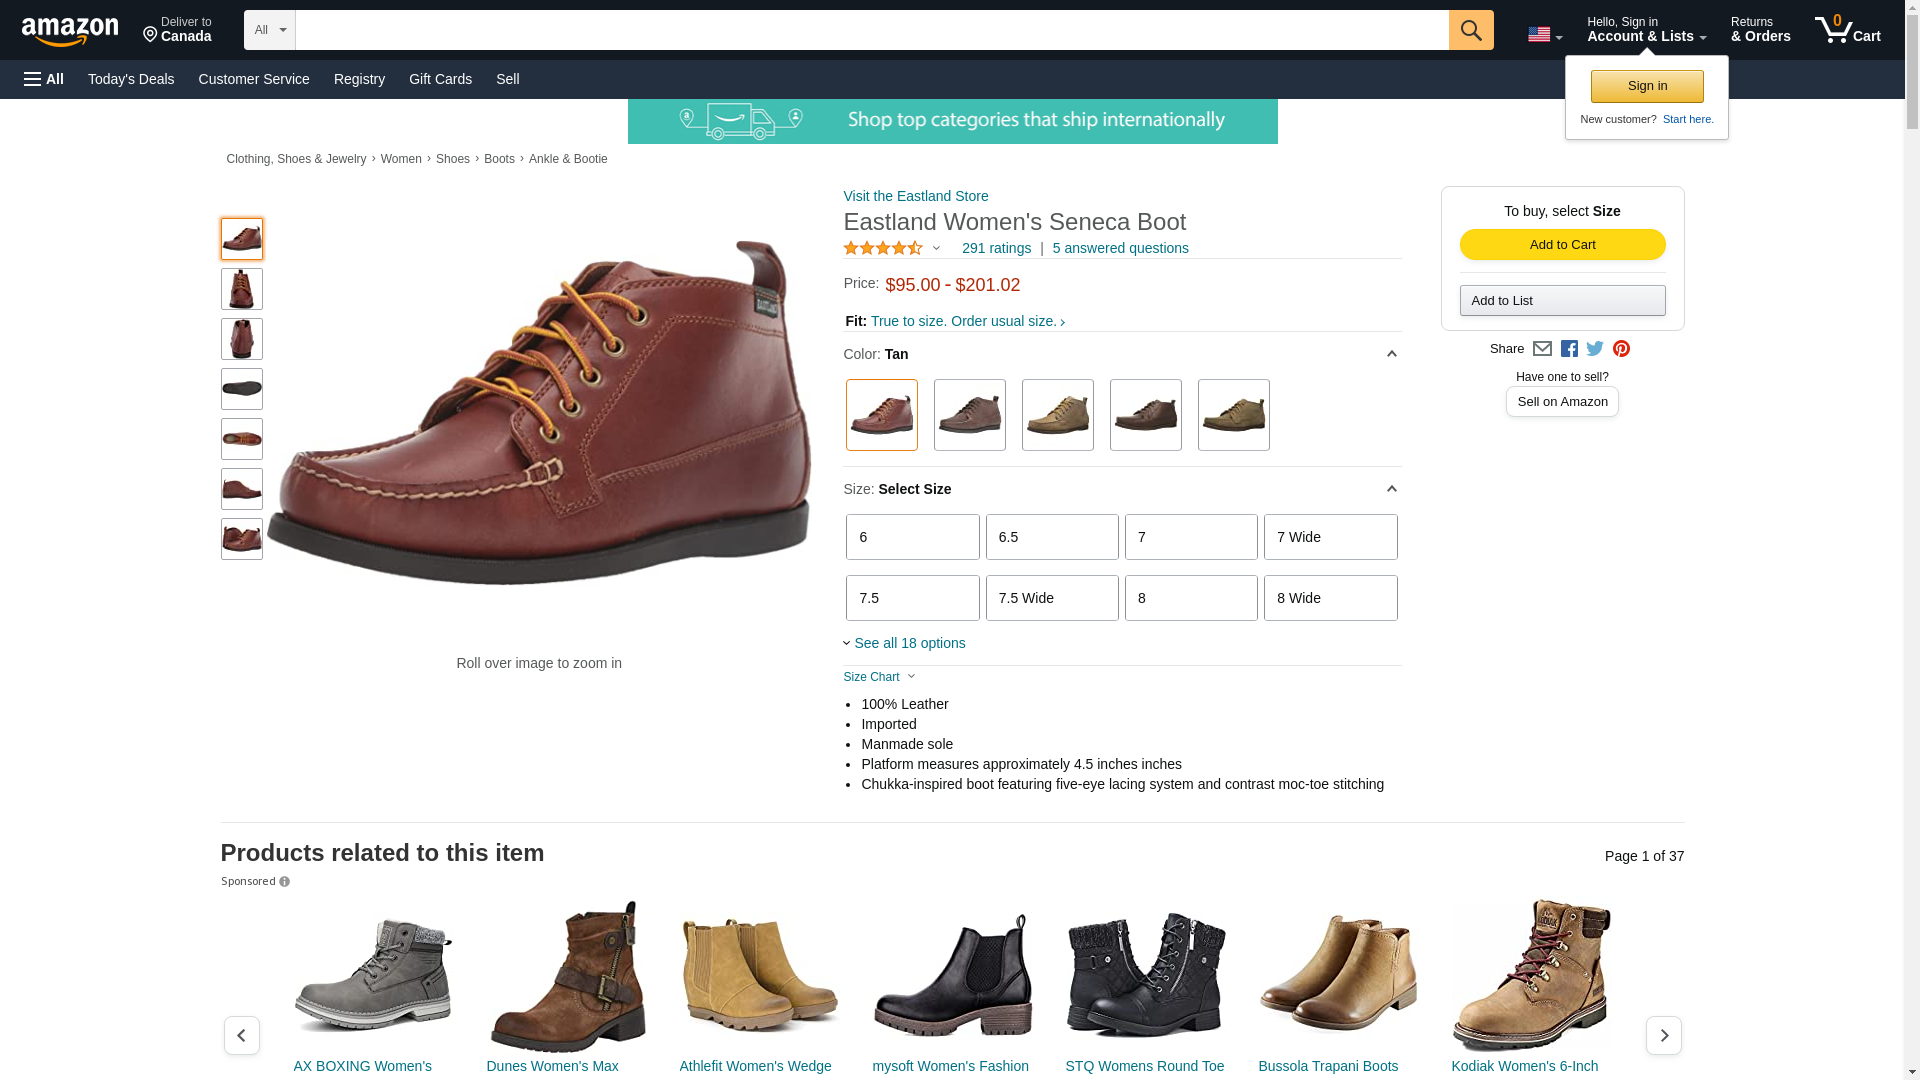This screenshot has height=1080, width=1920.
Task: Open the All hamburger menu
Action: (44, 79)
